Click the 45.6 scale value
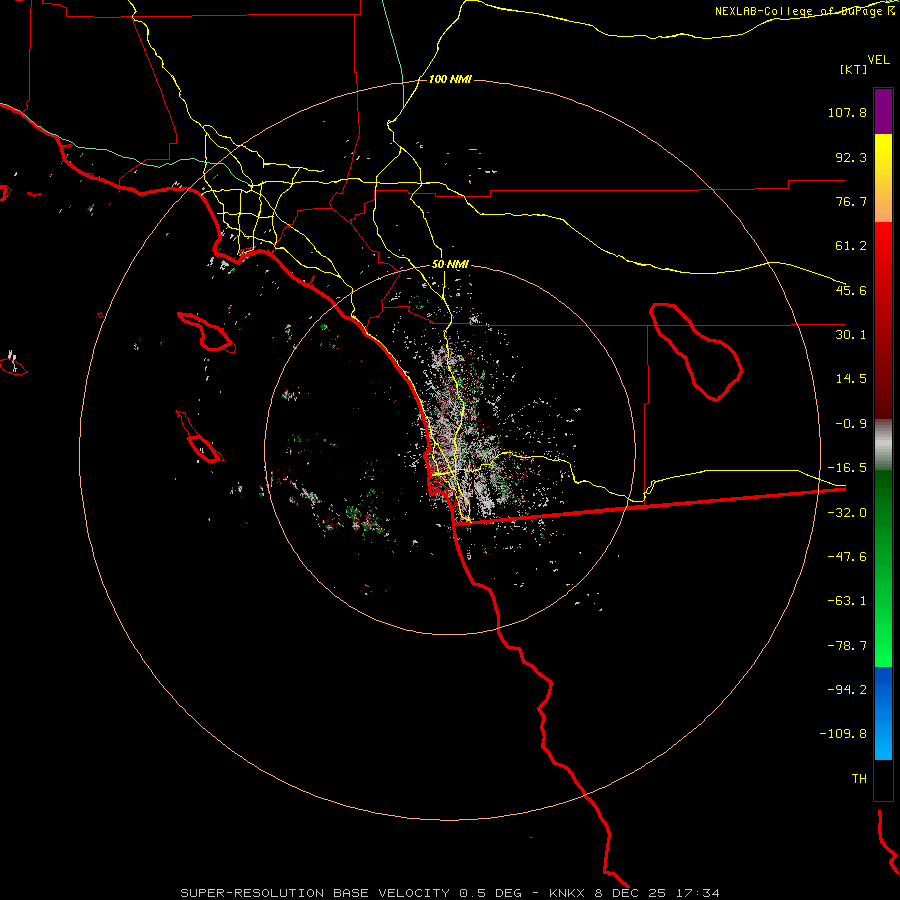Screen dimensions: 900x900 coord(851,290)
